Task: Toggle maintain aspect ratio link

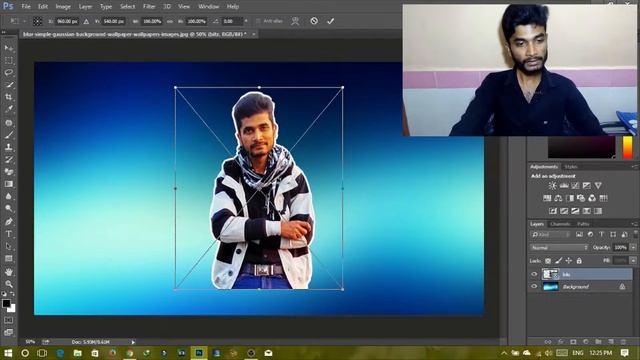Action: (x=170, y=21)
